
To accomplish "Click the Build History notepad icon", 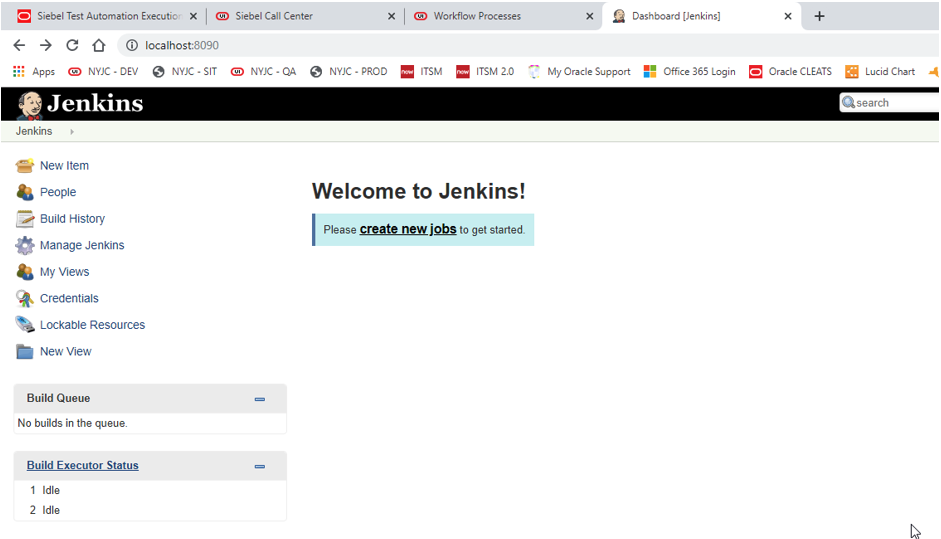I will [x=25, y=218].
